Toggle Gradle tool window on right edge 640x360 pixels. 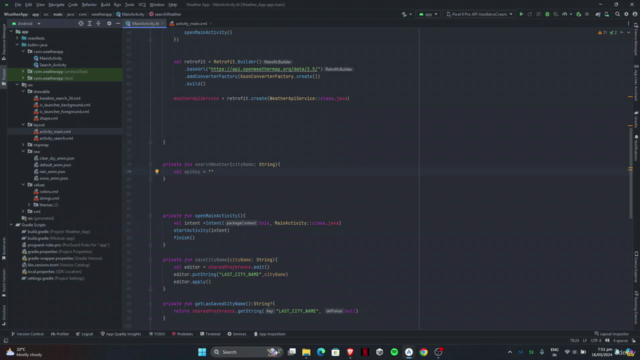pos(636,119)
